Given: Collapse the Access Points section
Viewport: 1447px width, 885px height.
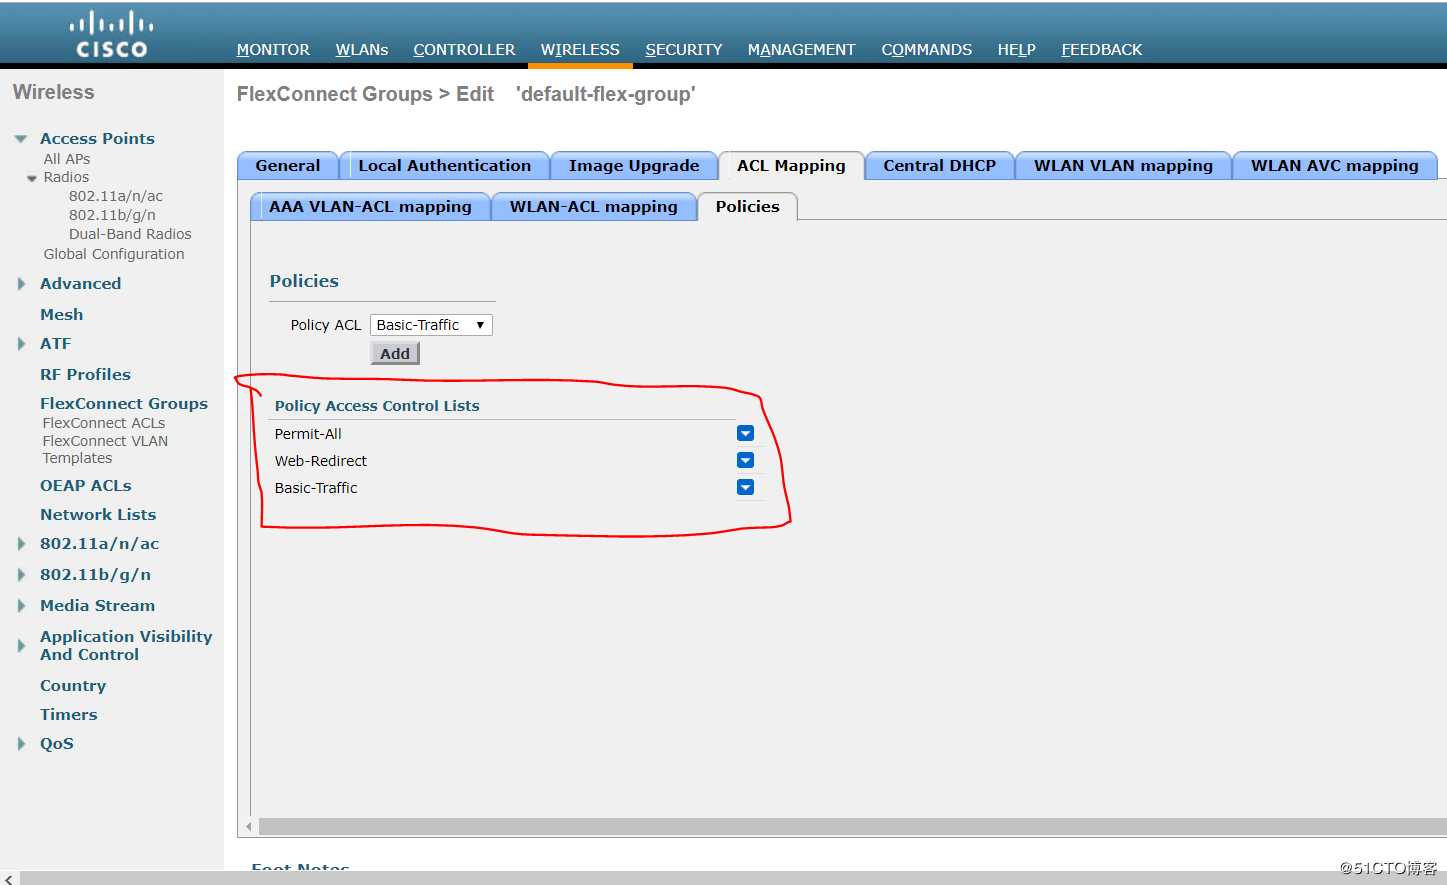Looking at the screenshot, I should 20,139.
